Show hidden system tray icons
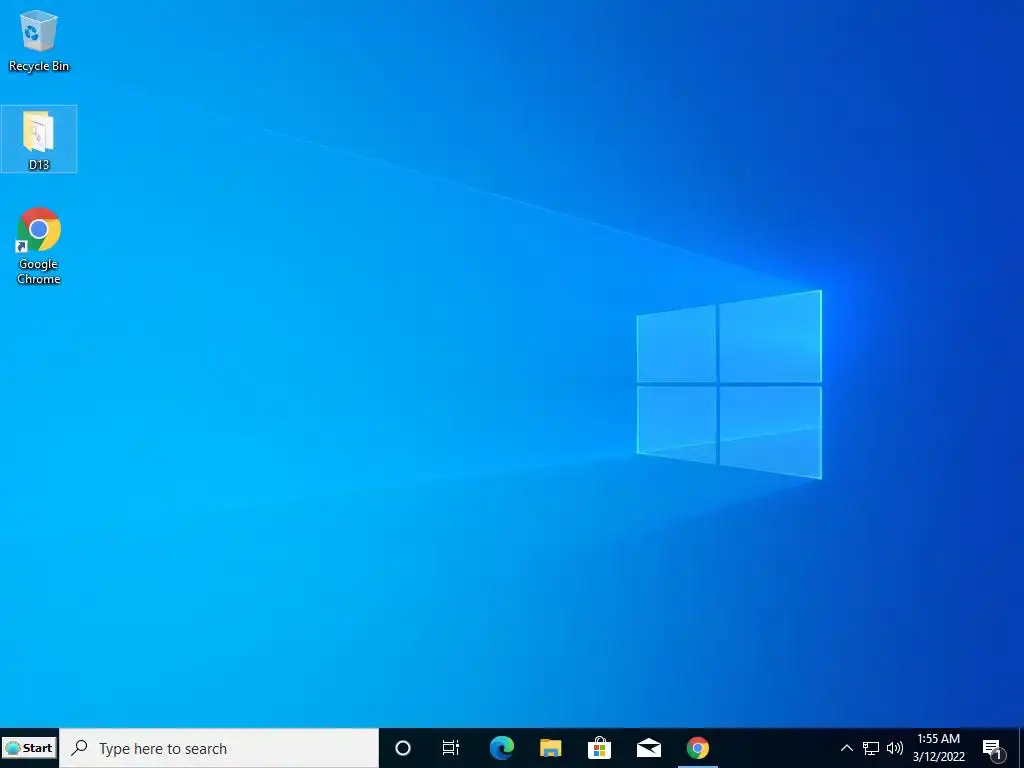 coord(846,748)
